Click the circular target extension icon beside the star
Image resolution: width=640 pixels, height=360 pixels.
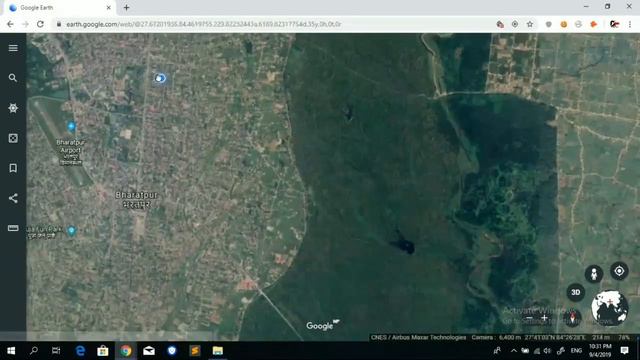click(x=515, y=24)
